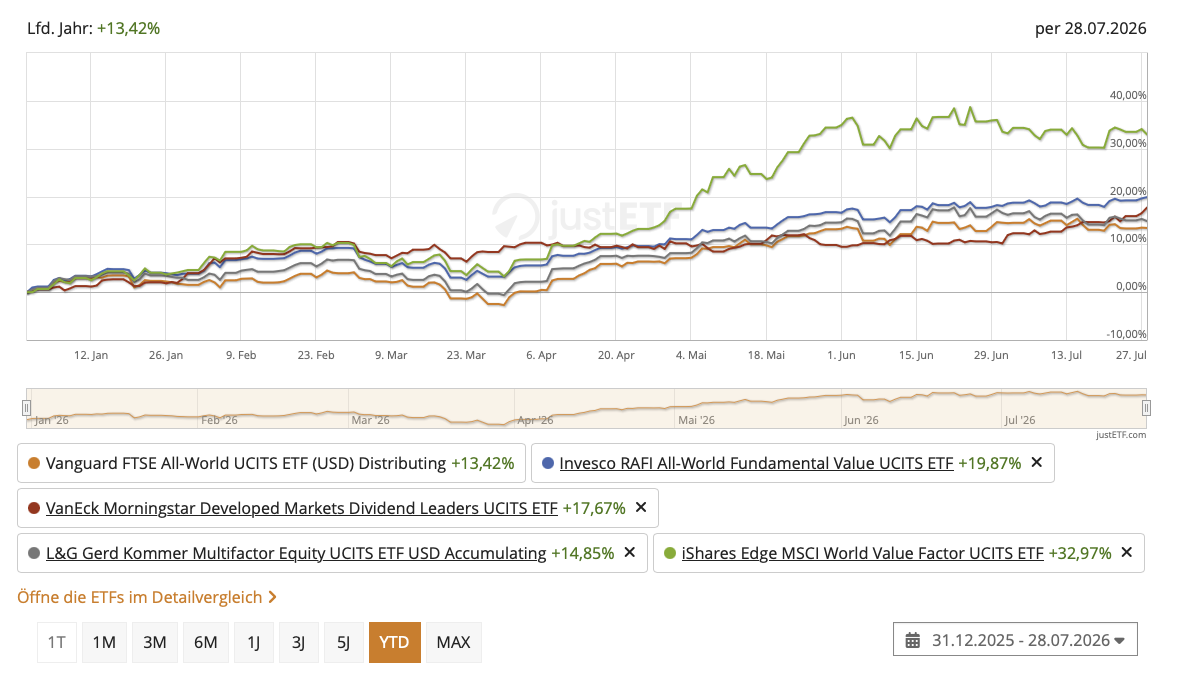Click the green iShares Edge legend dot
1190x696 pixels.
click(669, 553)
